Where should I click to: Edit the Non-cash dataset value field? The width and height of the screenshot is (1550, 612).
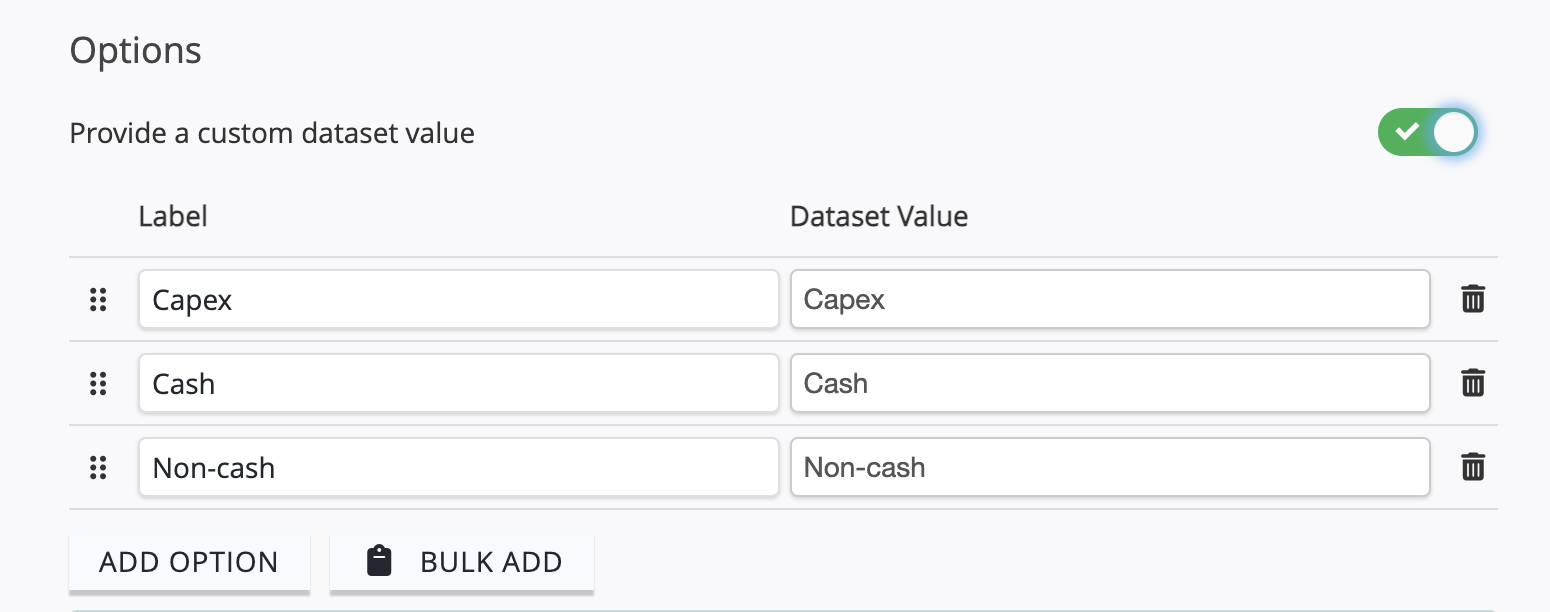[1110, 467]
